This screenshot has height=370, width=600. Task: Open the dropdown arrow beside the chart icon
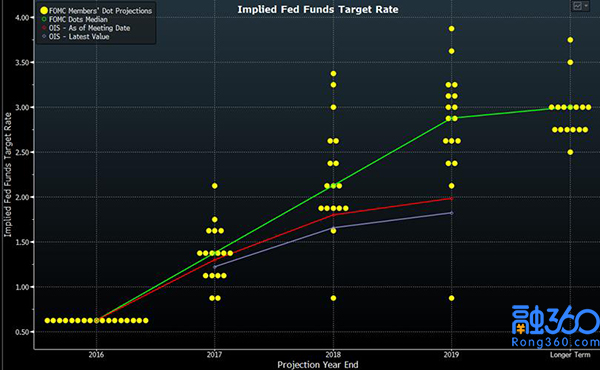click(x=586, y=6)
